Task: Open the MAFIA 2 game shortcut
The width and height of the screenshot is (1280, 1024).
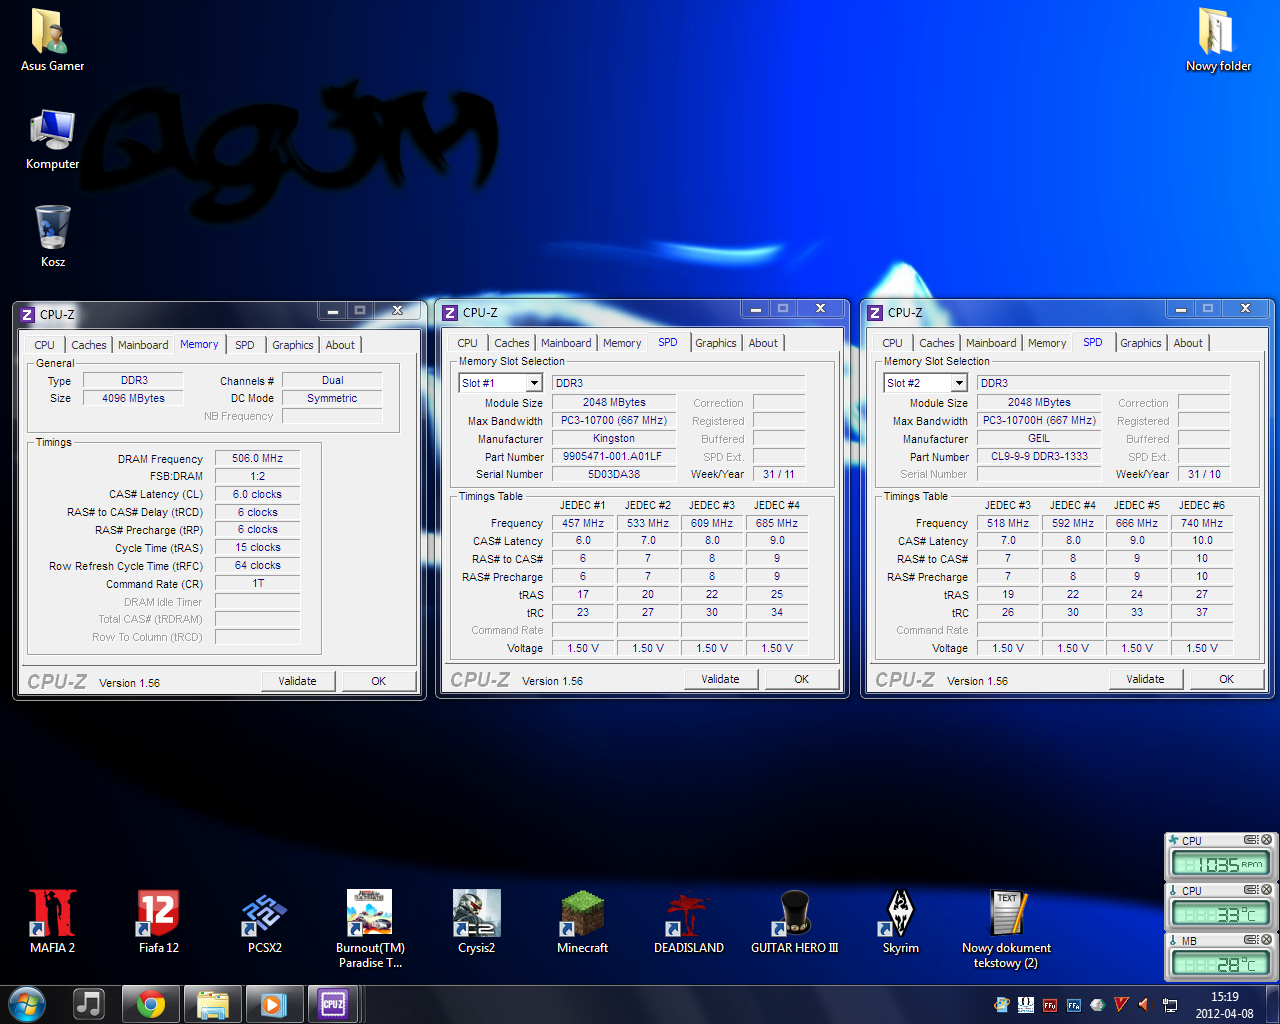Action: click(52, 914)
